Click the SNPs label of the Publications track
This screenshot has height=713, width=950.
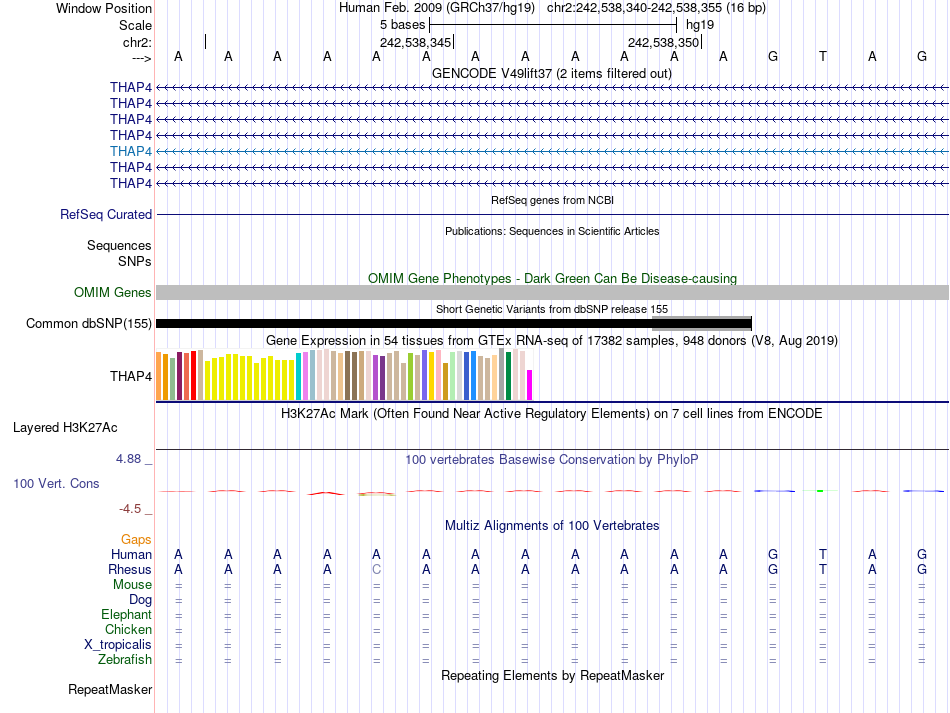click(135, 262)
